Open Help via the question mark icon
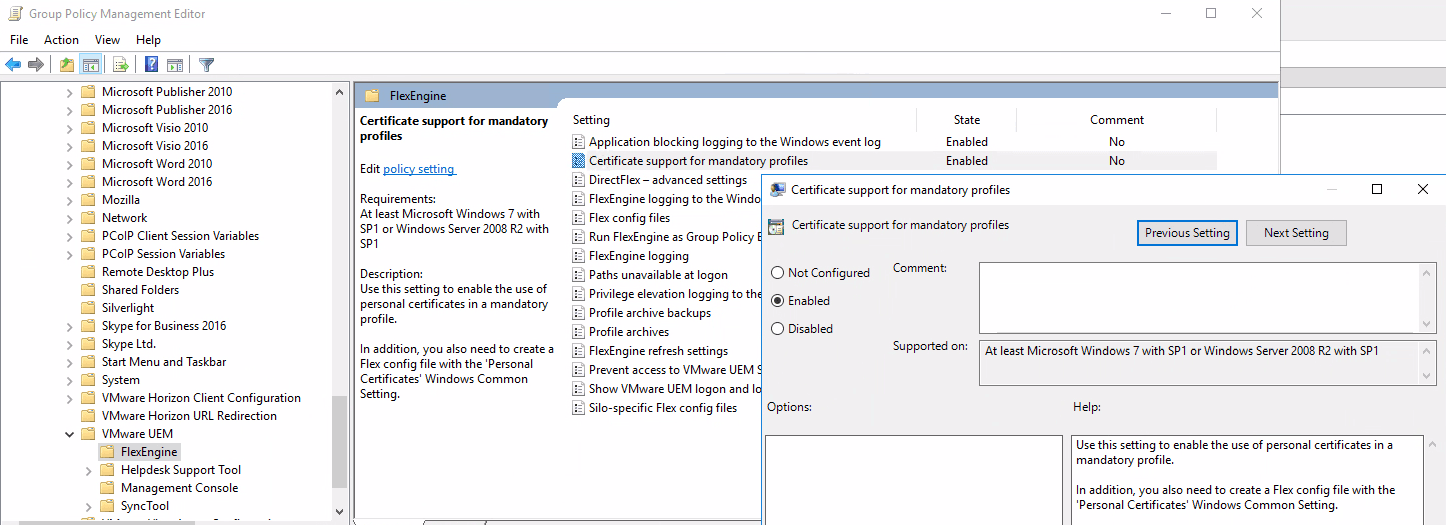Viewport: 1446px width, 525px height. tap(151, 65)
